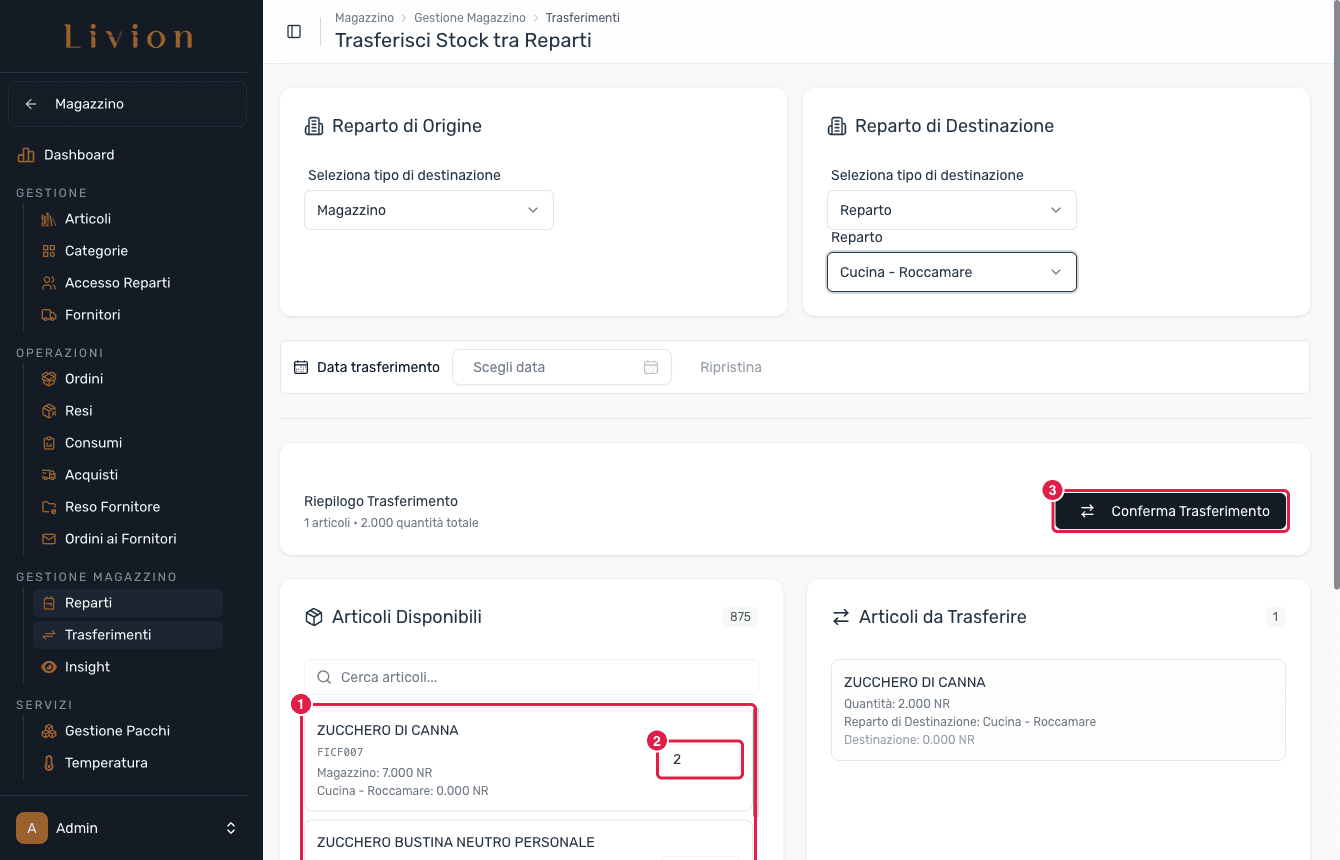Screen dimensions: 1340x860
Task: Open the Magazzino origin type dropdown
Action: click(429, 210)
